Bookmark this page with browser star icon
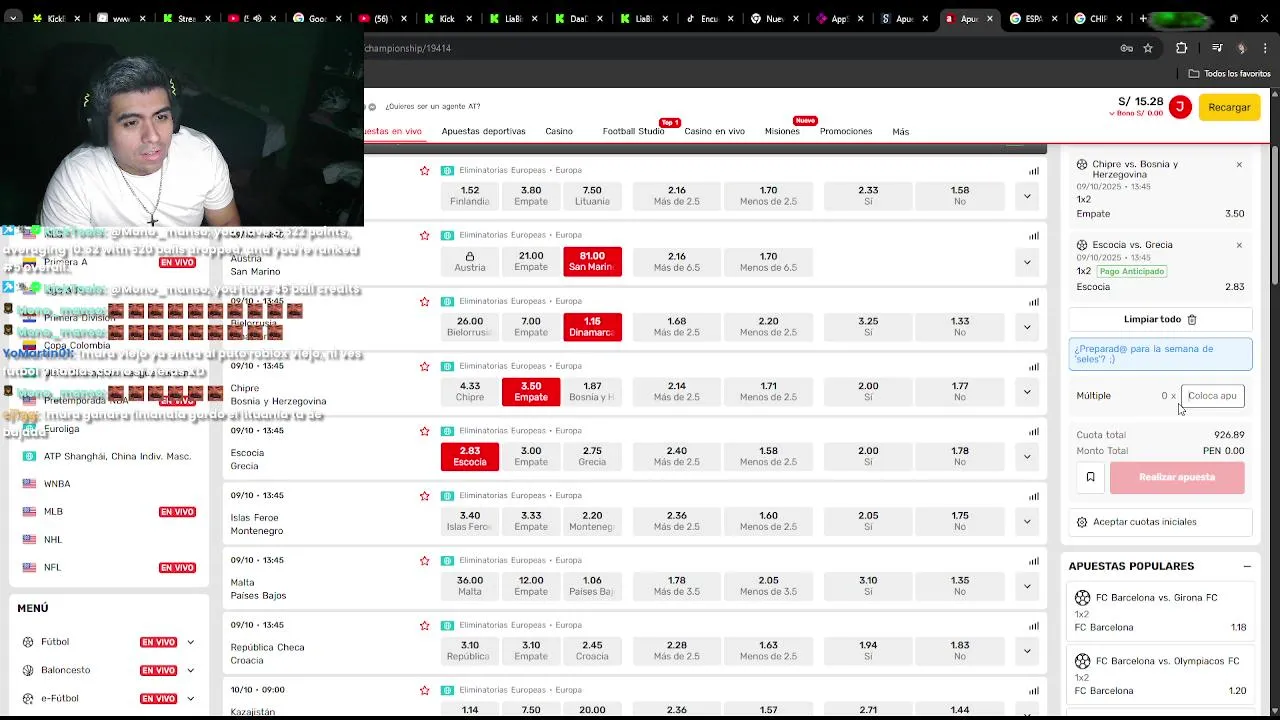The image size is (1280, 720). pyautogui.click(x=1148, y=48)
